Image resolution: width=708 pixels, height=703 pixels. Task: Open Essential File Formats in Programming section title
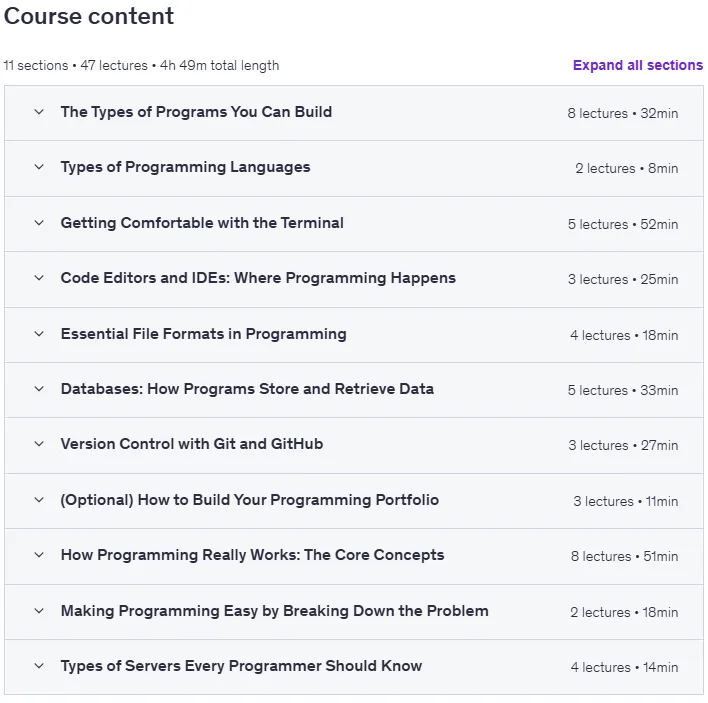204,334
